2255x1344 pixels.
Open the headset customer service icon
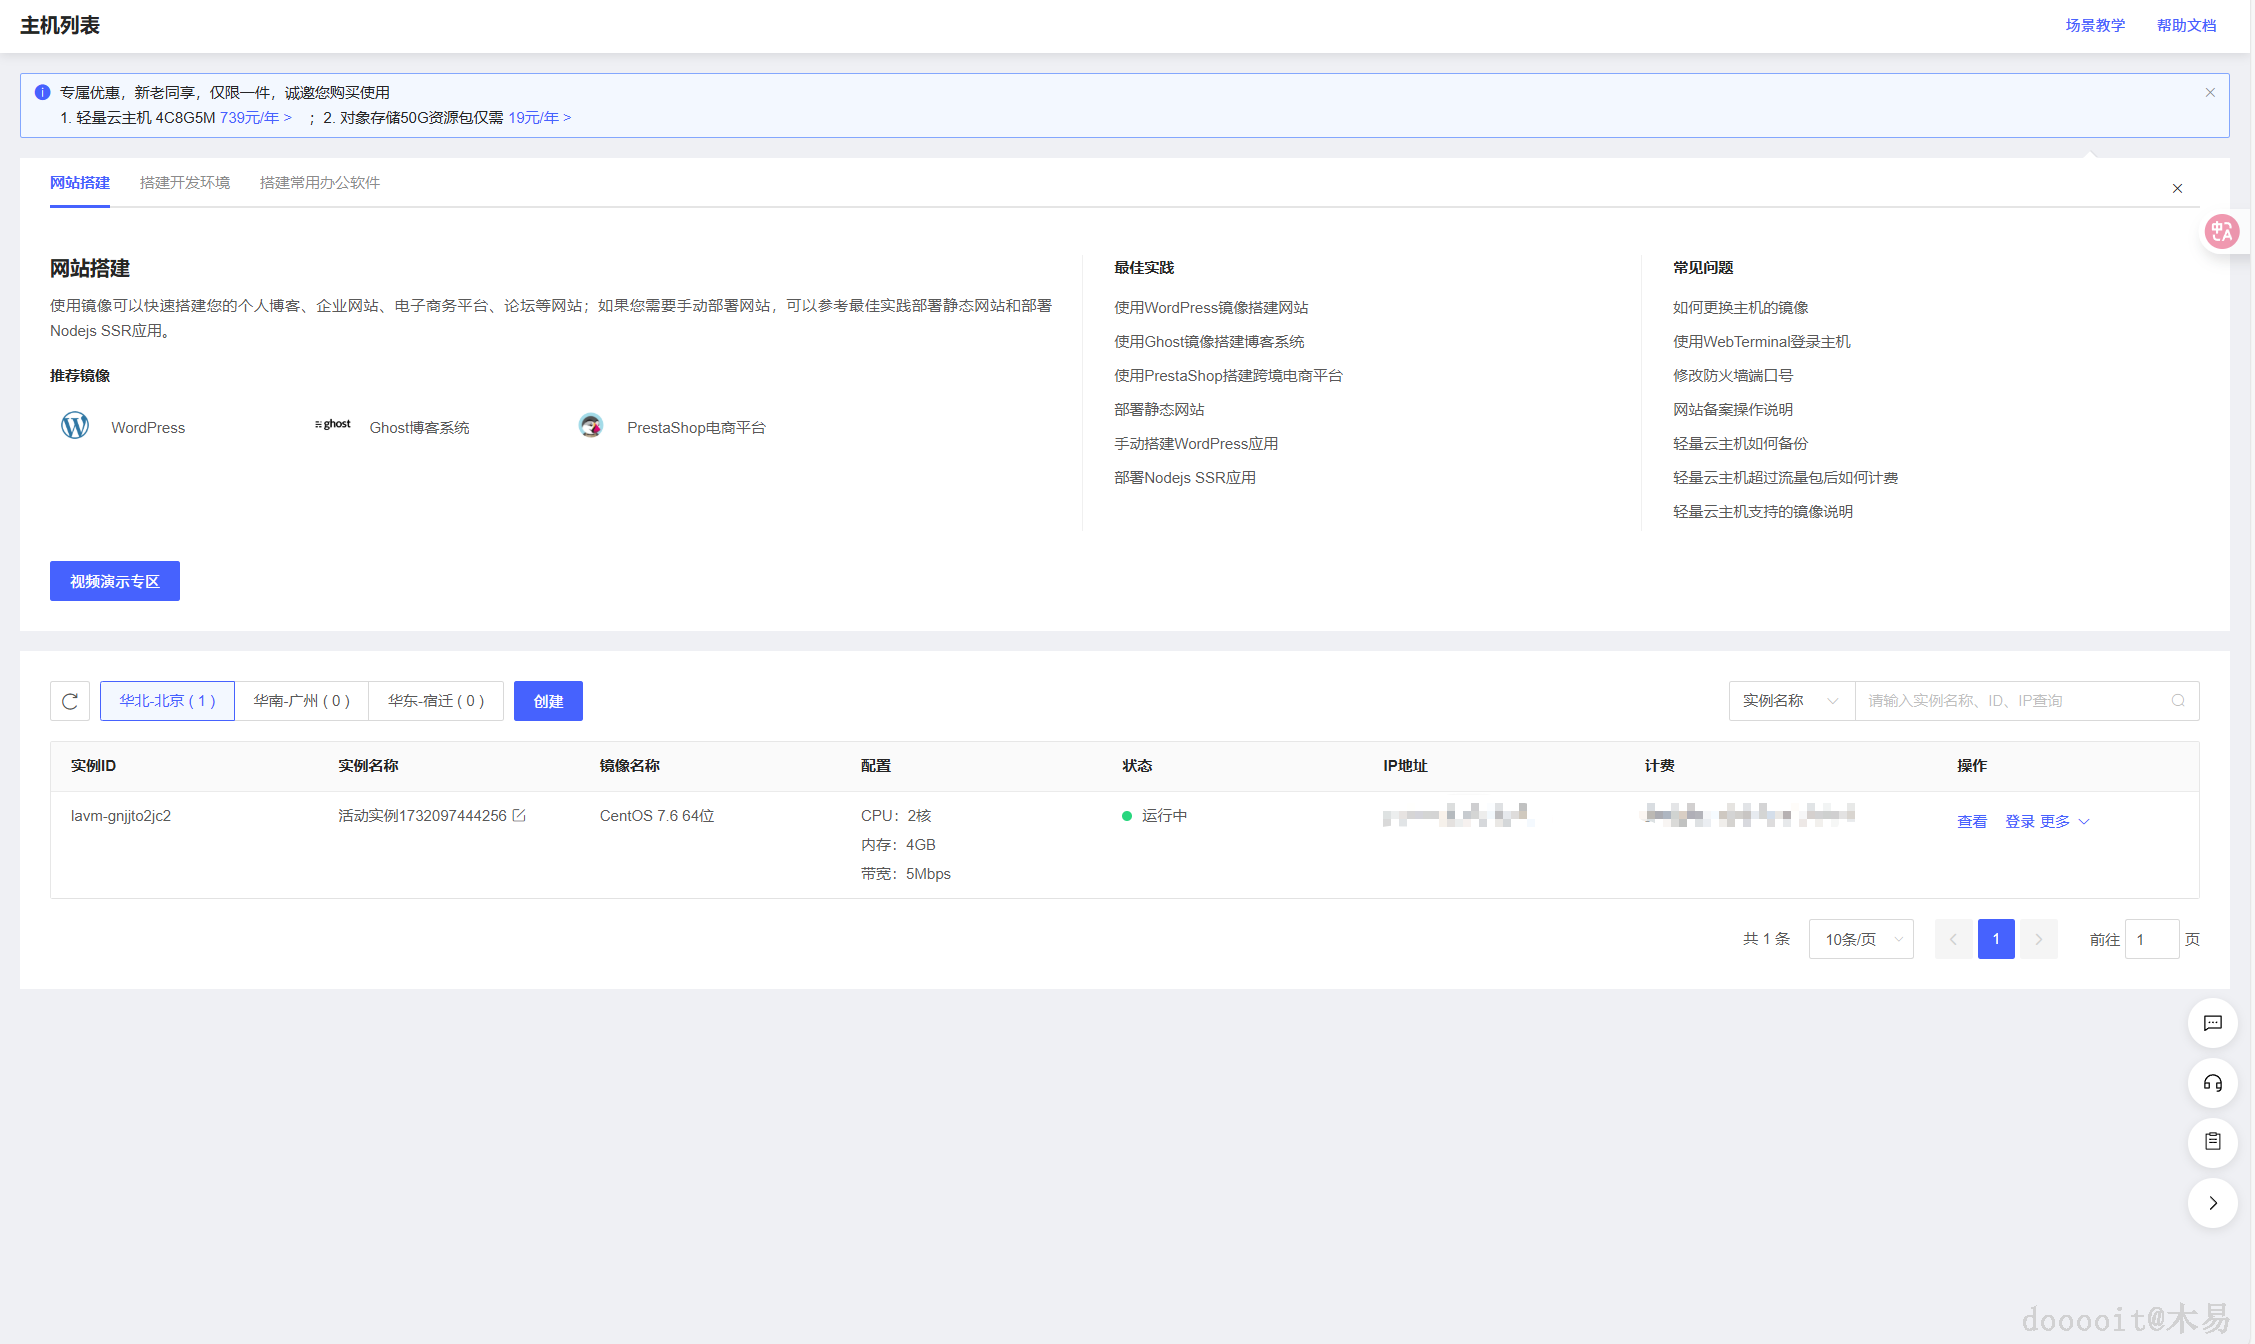(x=2212, y=1083)
